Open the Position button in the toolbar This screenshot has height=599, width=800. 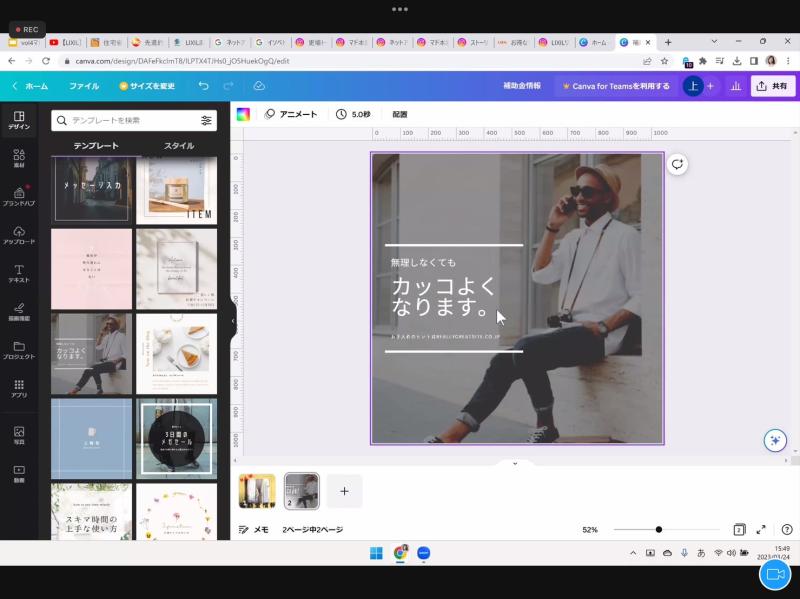tap(399, 114)
